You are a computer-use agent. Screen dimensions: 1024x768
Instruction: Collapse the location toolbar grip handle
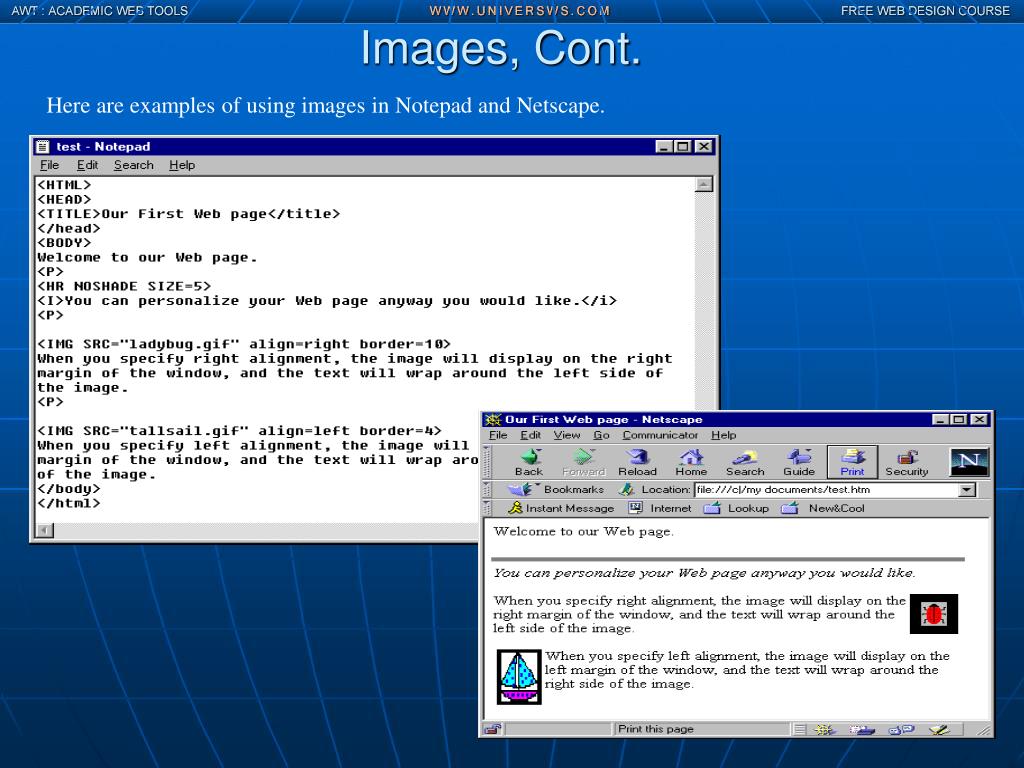pos(487,489)
